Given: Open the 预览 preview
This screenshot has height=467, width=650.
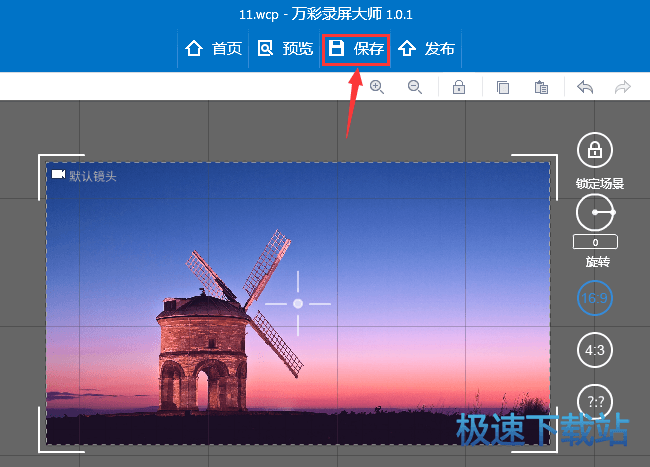Looking at the screenshot, I should [x=285, y=49].
